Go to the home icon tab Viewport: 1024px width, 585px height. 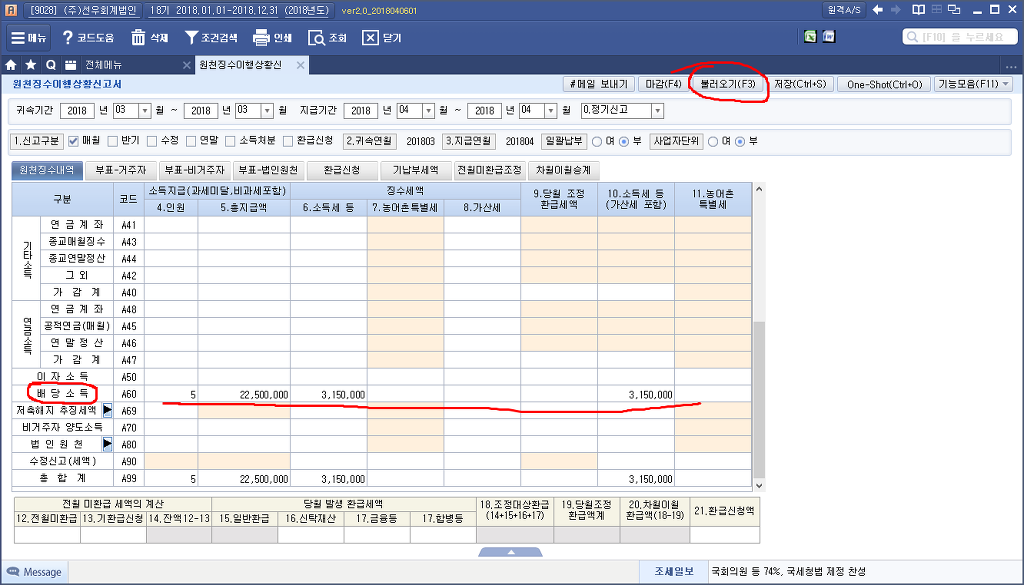coord(11,65)
